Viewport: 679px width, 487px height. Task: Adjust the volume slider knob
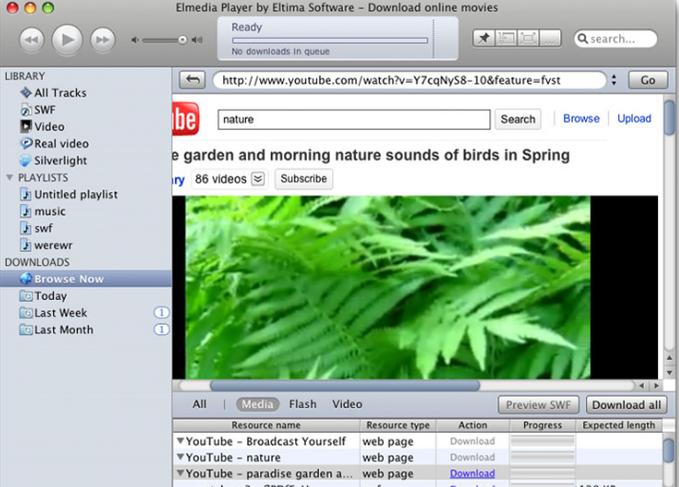click(x=183, y=40)
